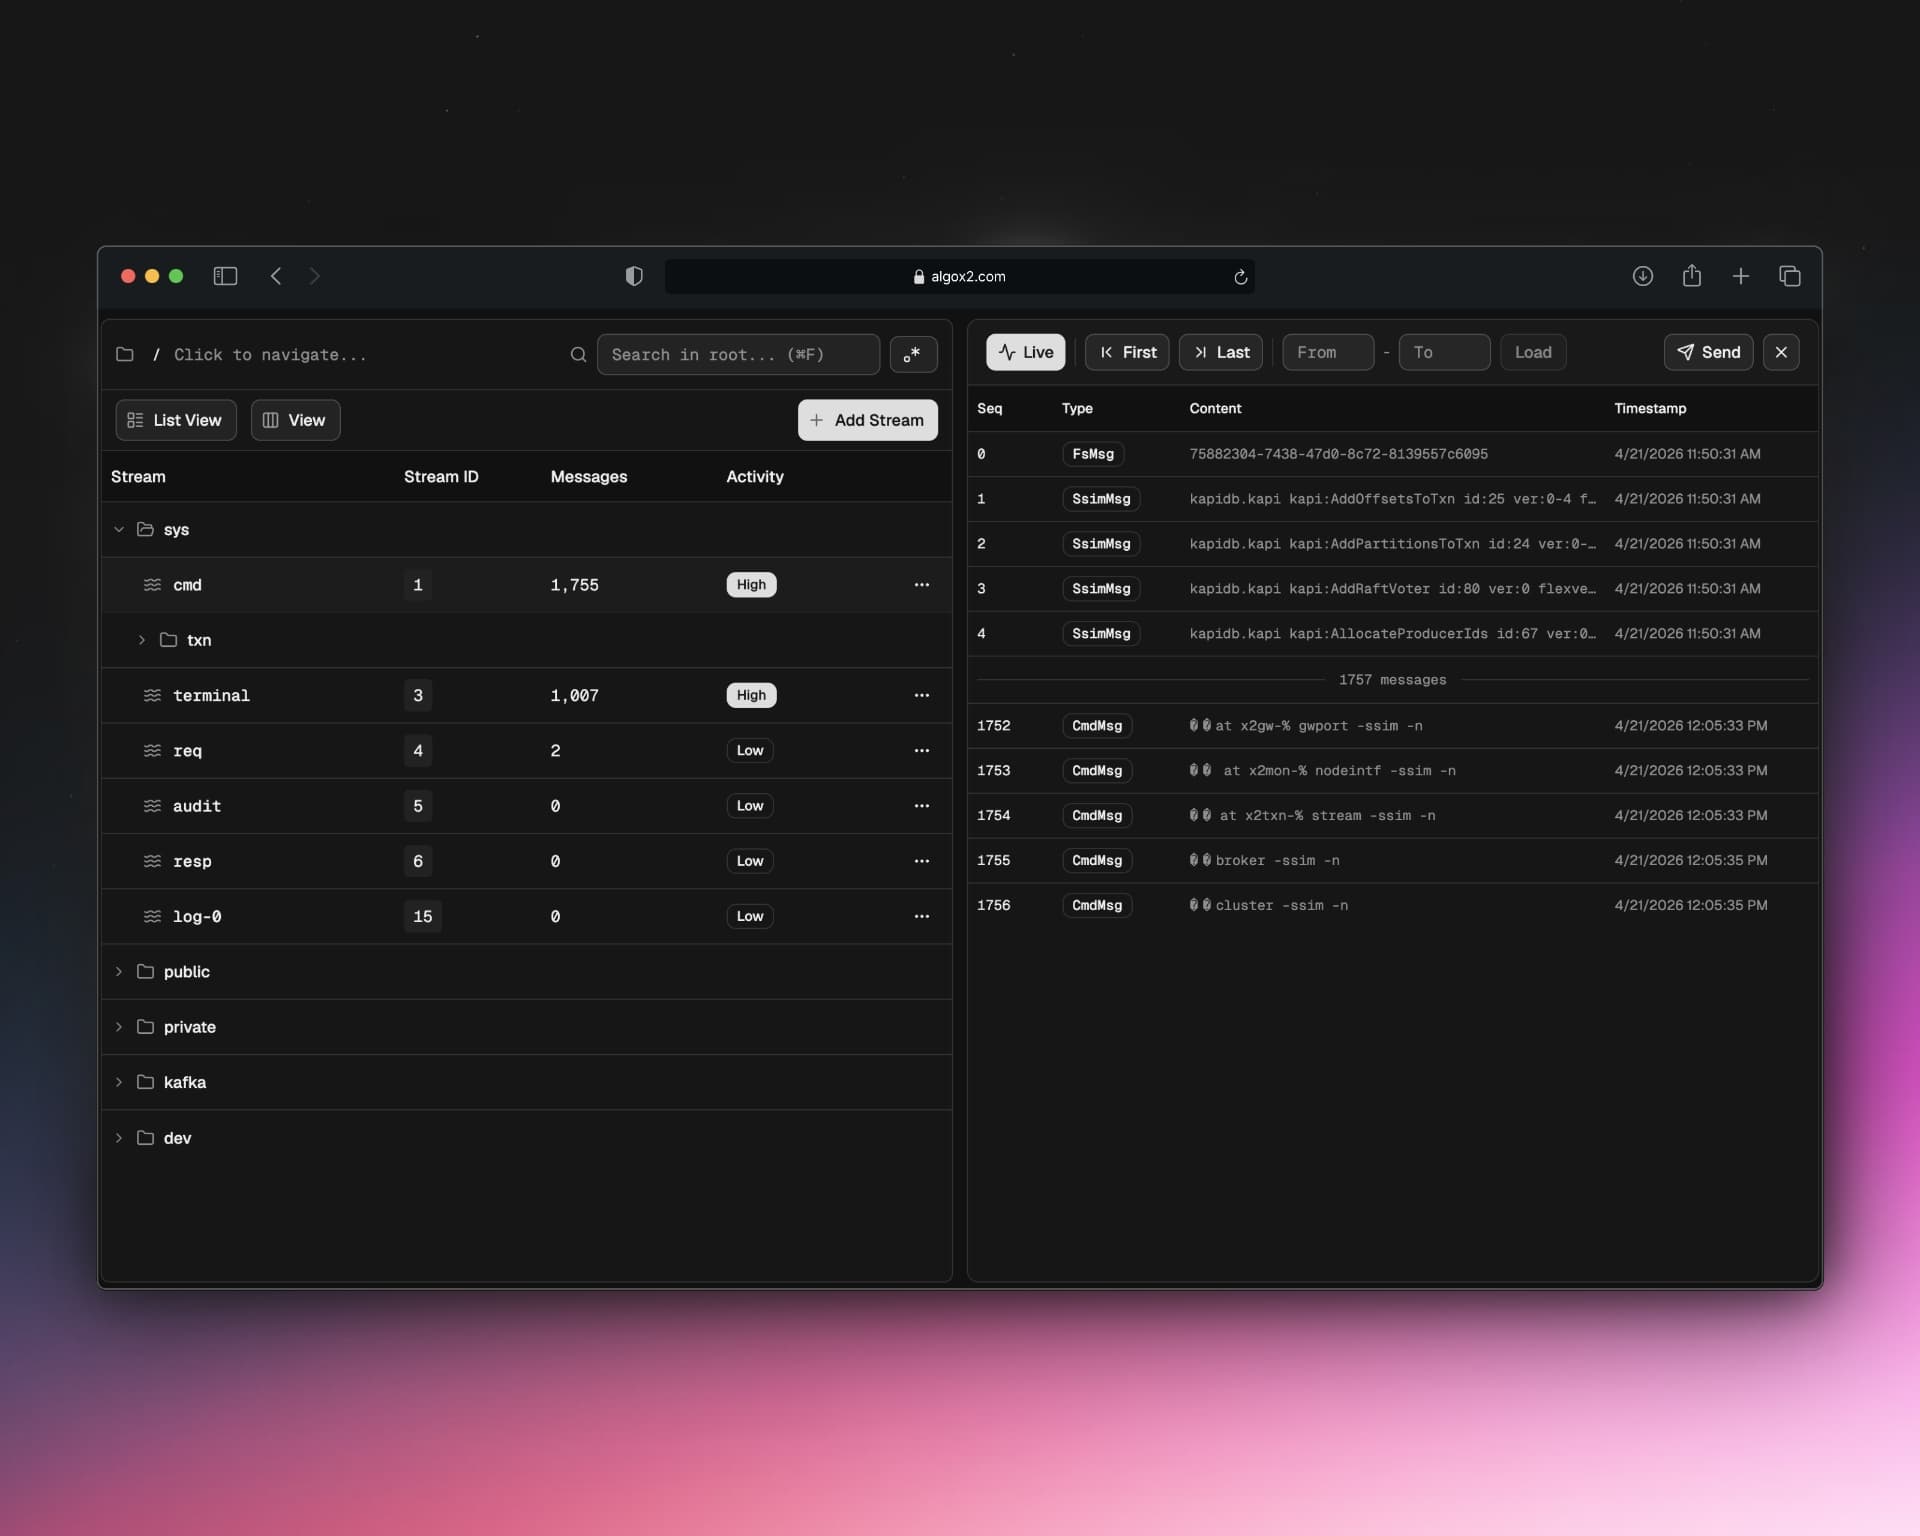Viewport: 1920px width, 1536px height.
Task: Click the browser share icon
Action: tap(1691, 275)
